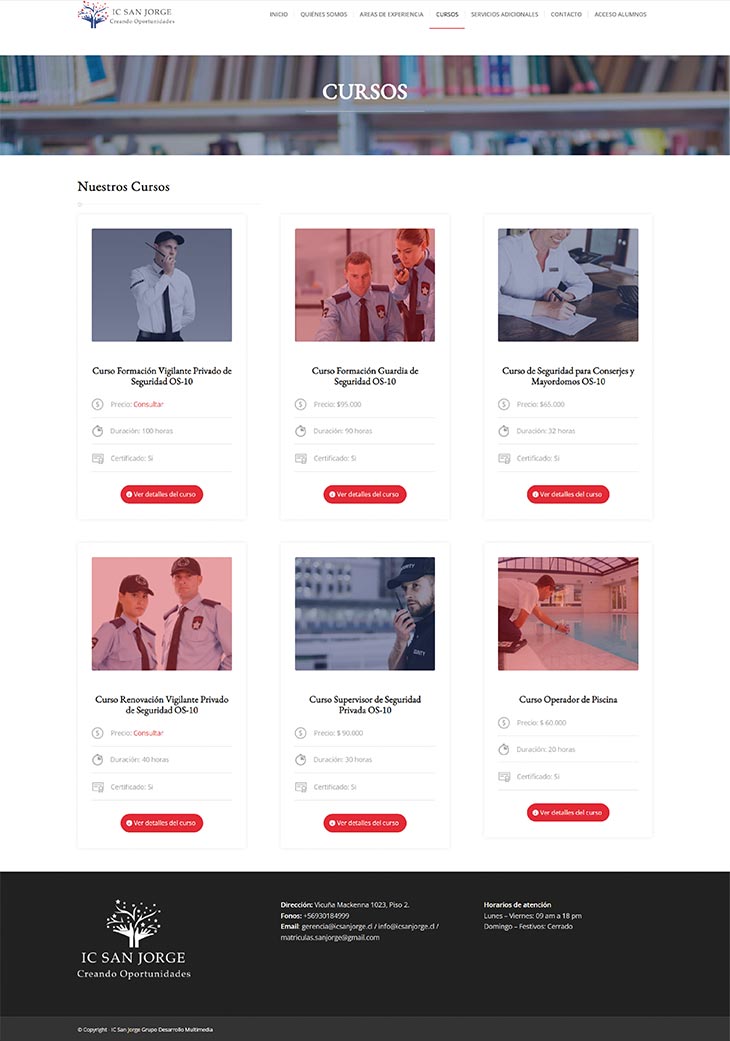View details of Curso Formación Guardia
730x1041 pixels.
point(365,494)
